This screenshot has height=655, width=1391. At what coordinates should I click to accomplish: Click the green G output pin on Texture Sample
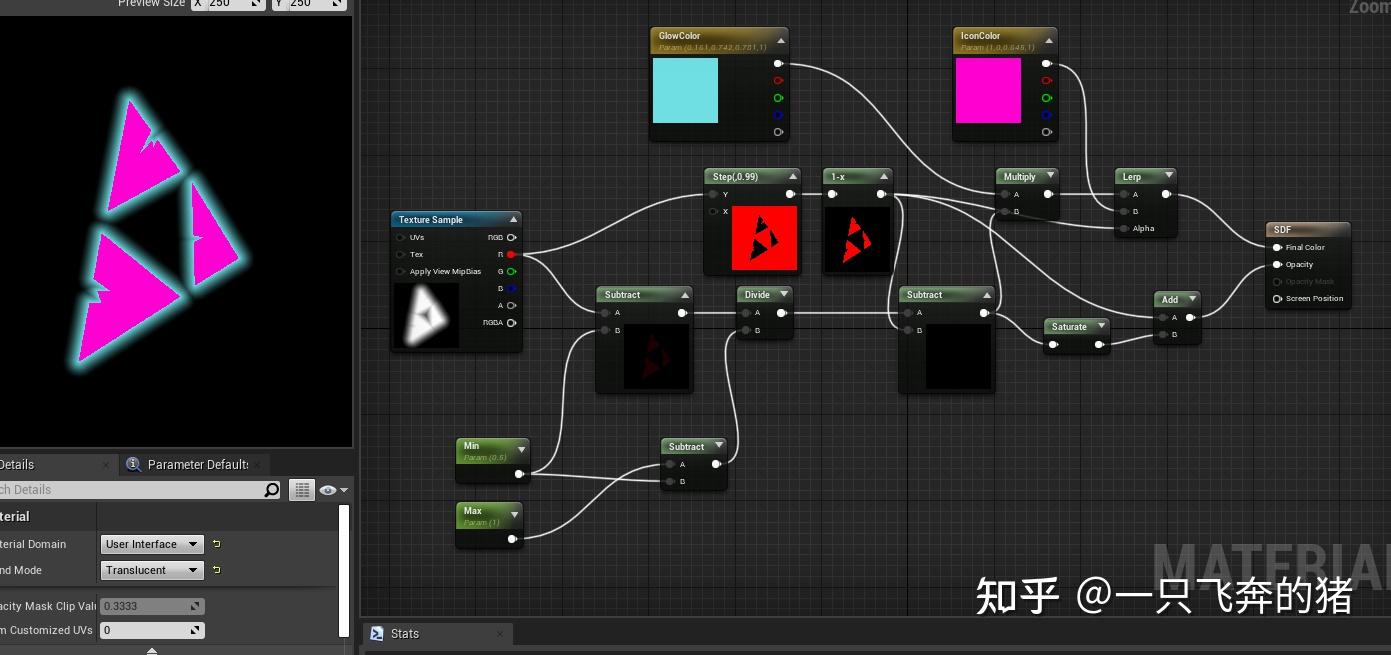click(512, 271)
